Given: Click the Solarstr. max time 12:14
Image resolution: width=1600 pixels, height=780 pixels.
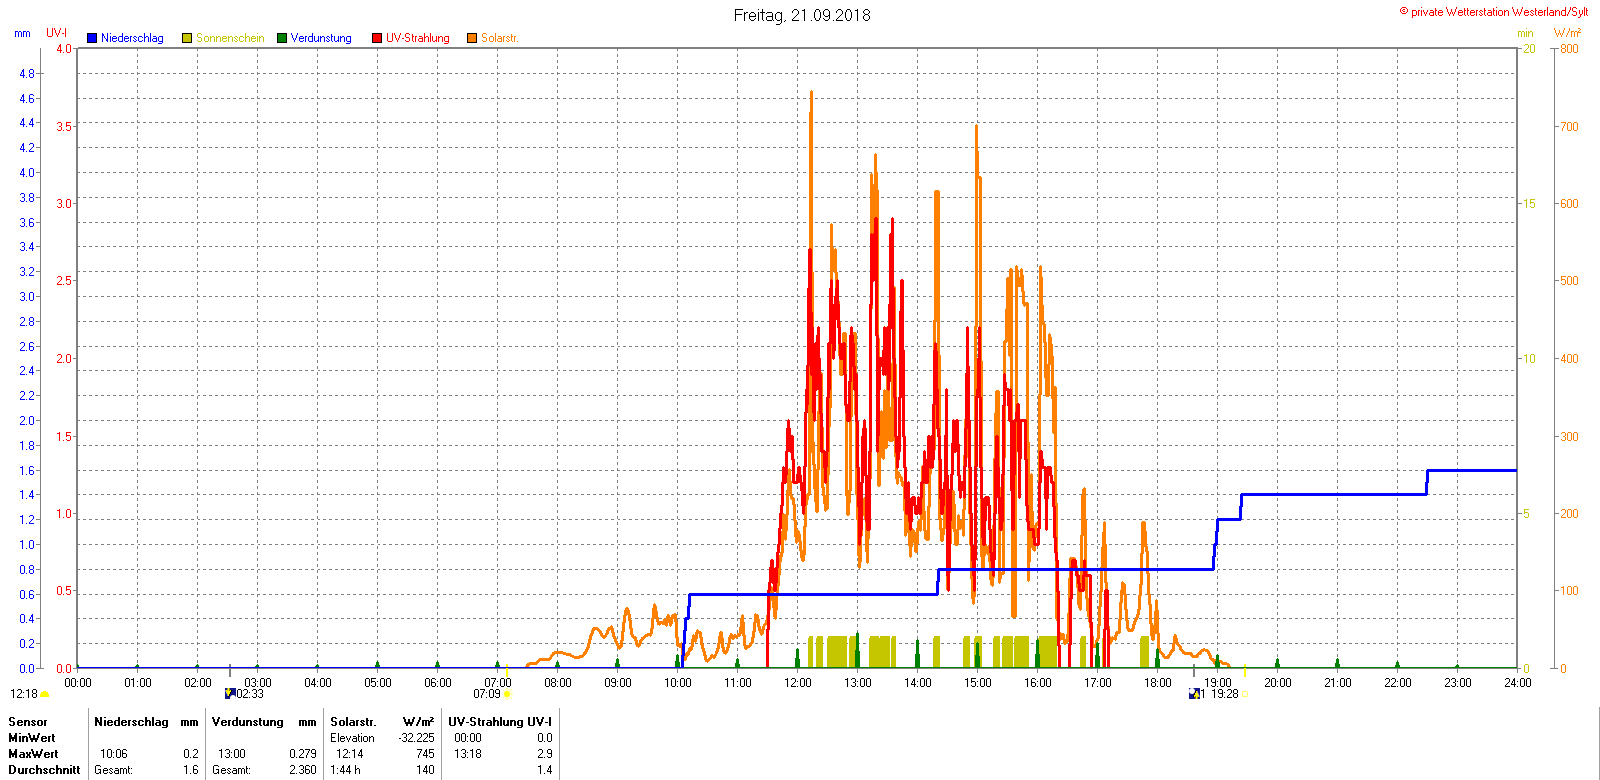Looking at the screenshot, I should pos(350,754).
